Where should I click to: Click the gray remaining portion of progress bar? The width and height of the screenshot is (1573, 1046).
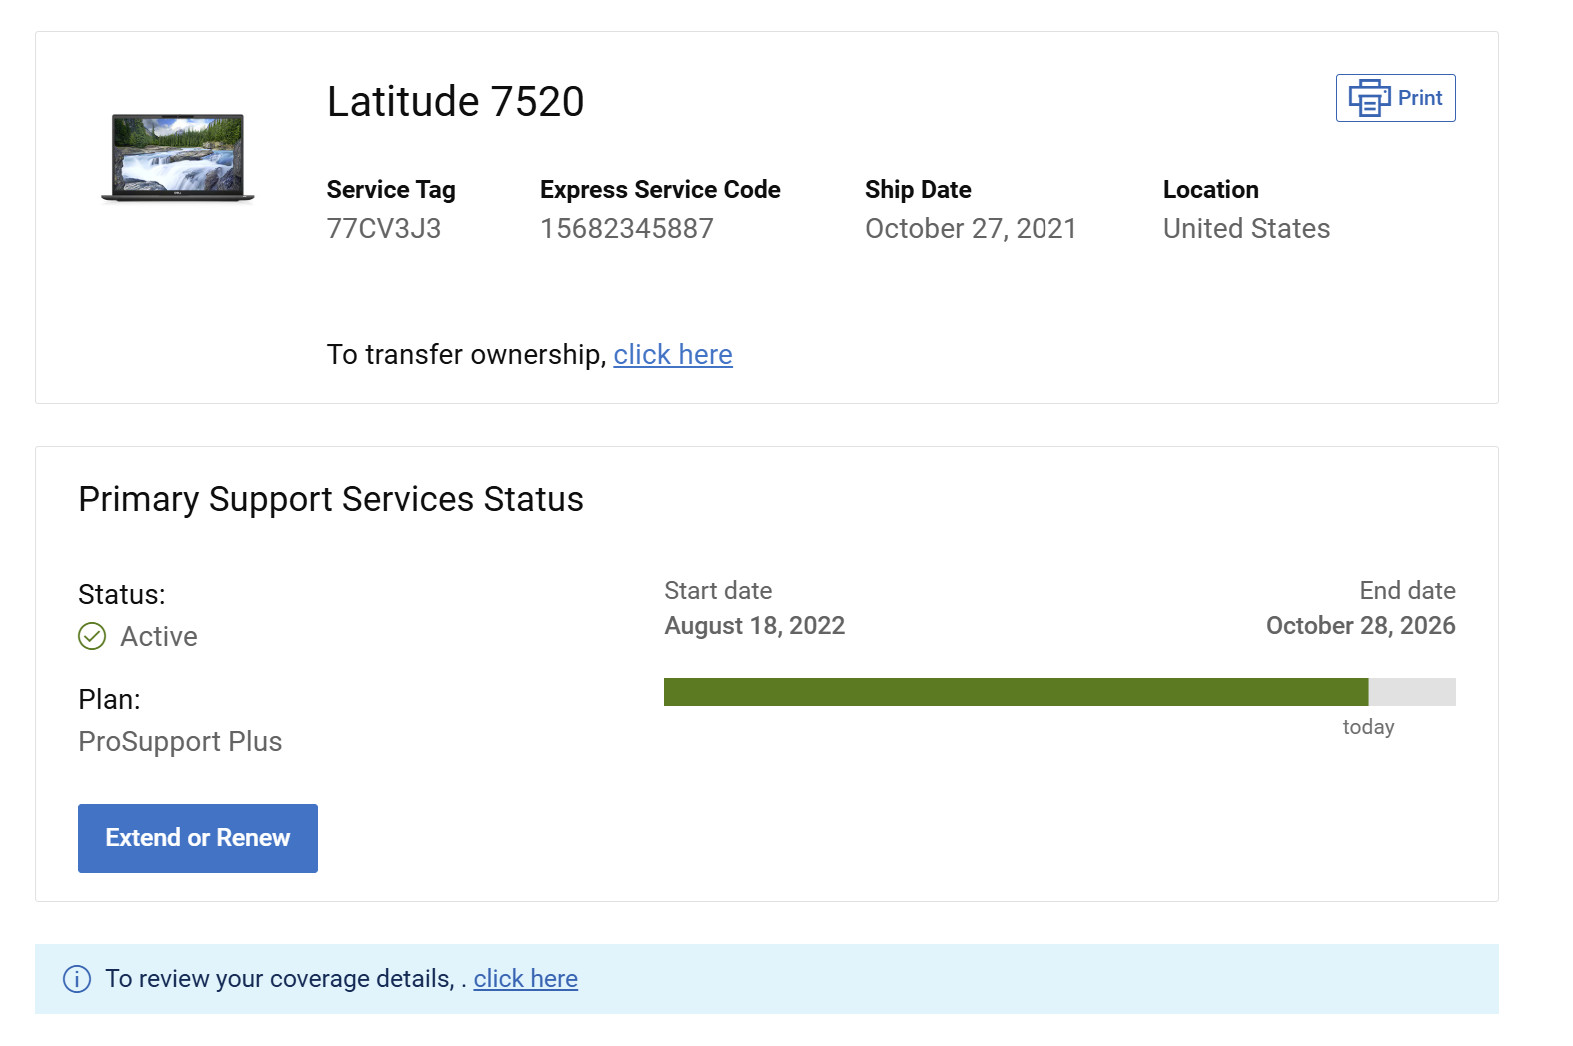(1412, 692)
